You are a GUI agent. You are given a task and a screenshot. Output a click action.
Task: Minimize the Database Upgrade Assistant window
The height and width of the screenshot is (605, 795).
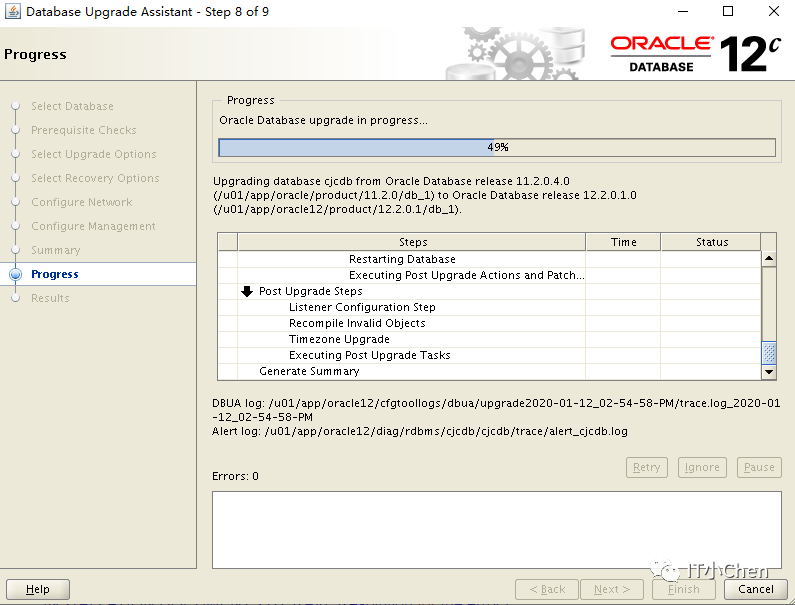coord(683,11)
